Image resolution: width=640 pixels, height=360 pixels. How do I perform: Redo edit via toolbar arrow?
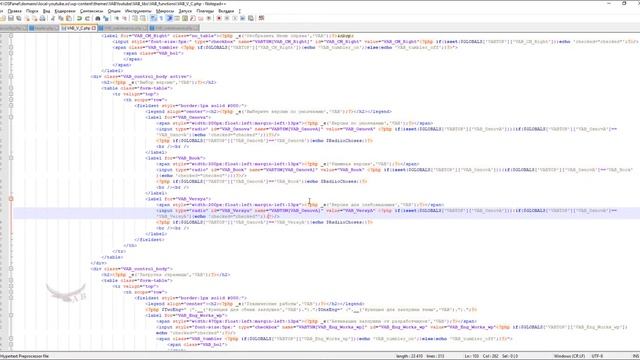click(88, 18)
